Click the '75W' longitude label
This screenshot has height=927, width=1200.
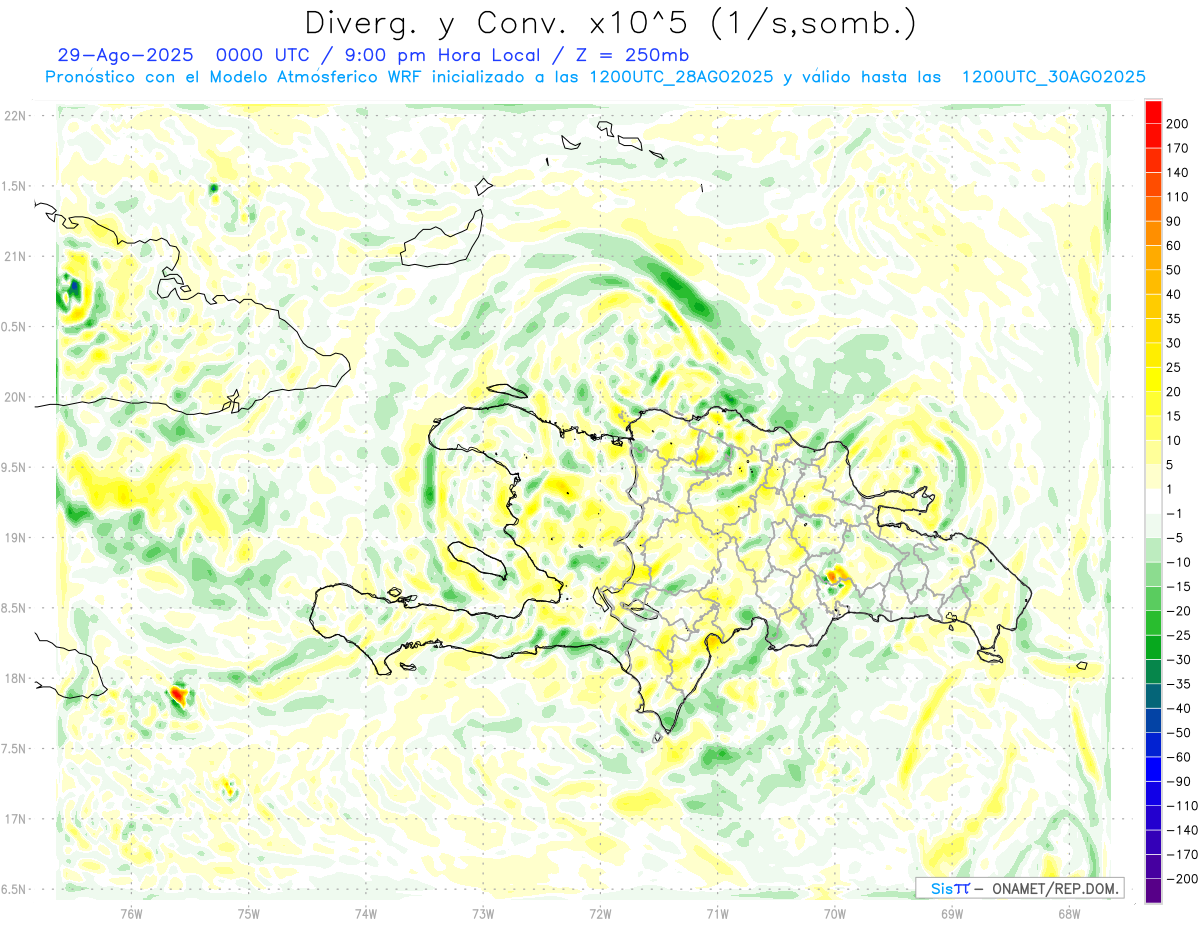pyautogui.click(x=248, y=914)
